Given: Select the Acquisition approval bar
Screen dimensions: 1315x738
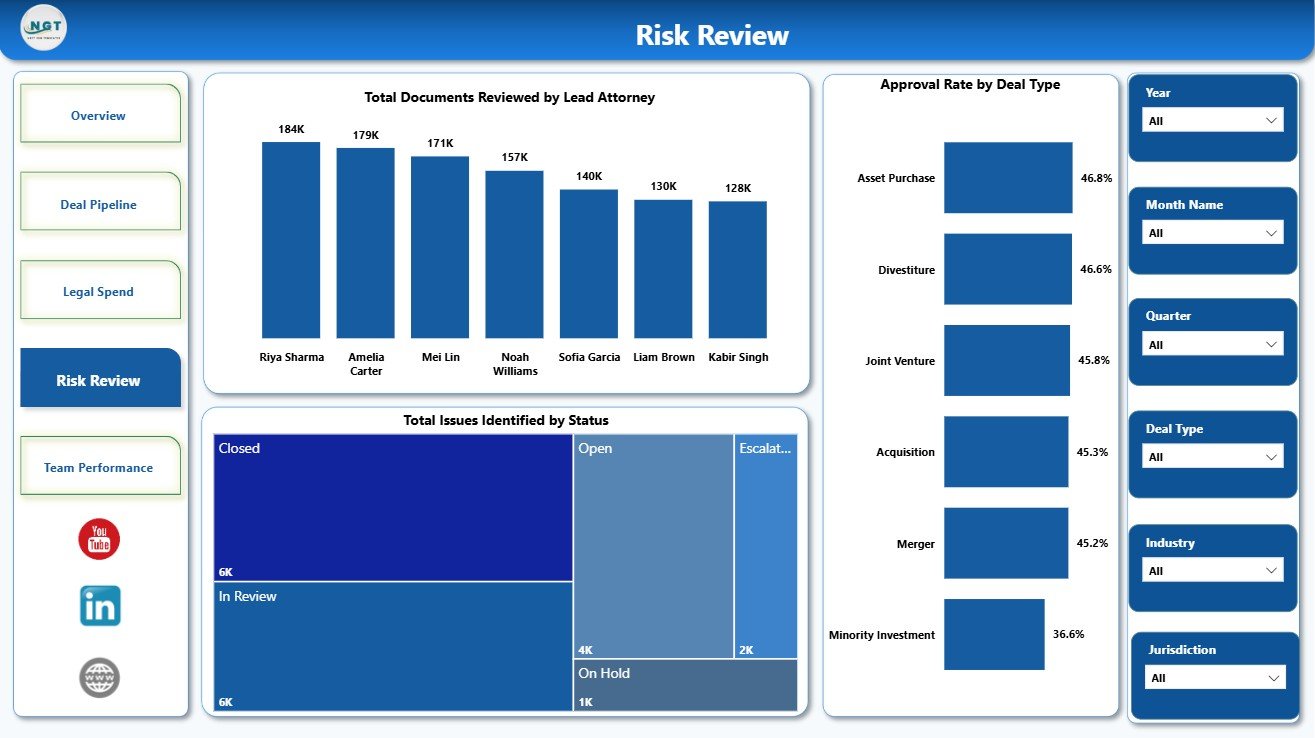Looking at the screenshot, I should (x=1006, y=452).
